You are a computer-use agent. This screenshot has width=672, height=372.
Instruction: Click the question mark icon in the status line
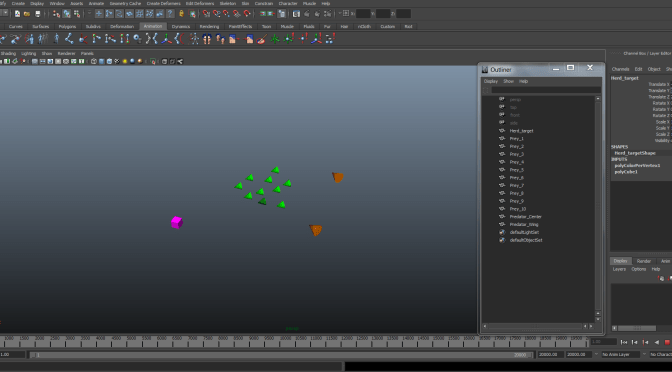point(170,14)
